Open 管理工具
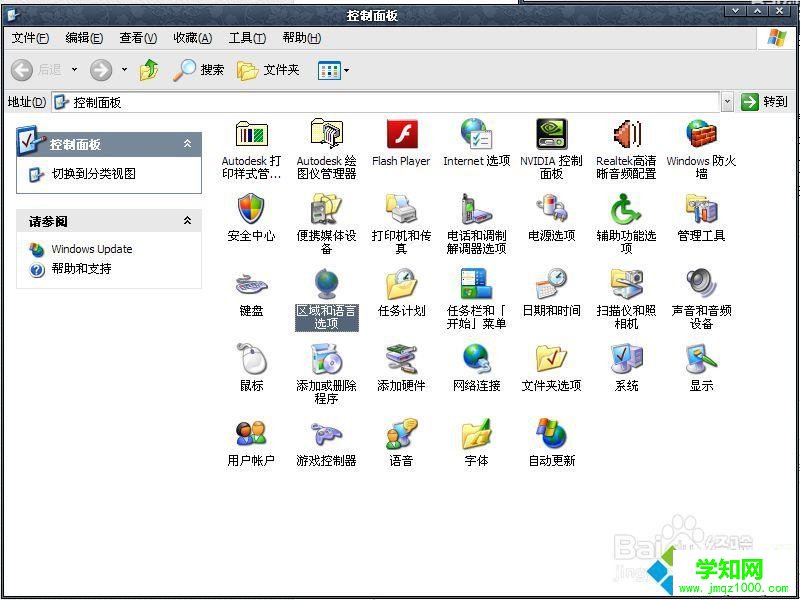This screenshot has height=600, width=800. (x=701, y=217)
